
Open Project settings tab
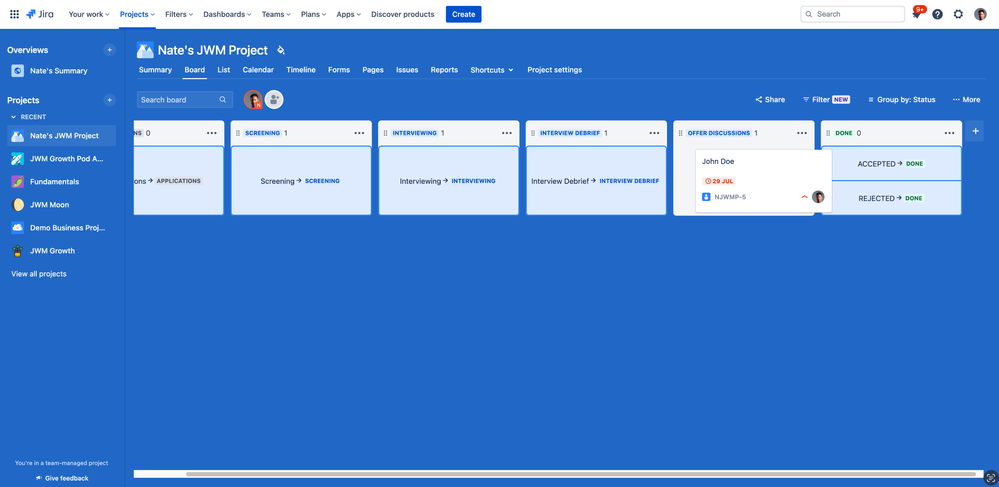click(x=554, y=70)
